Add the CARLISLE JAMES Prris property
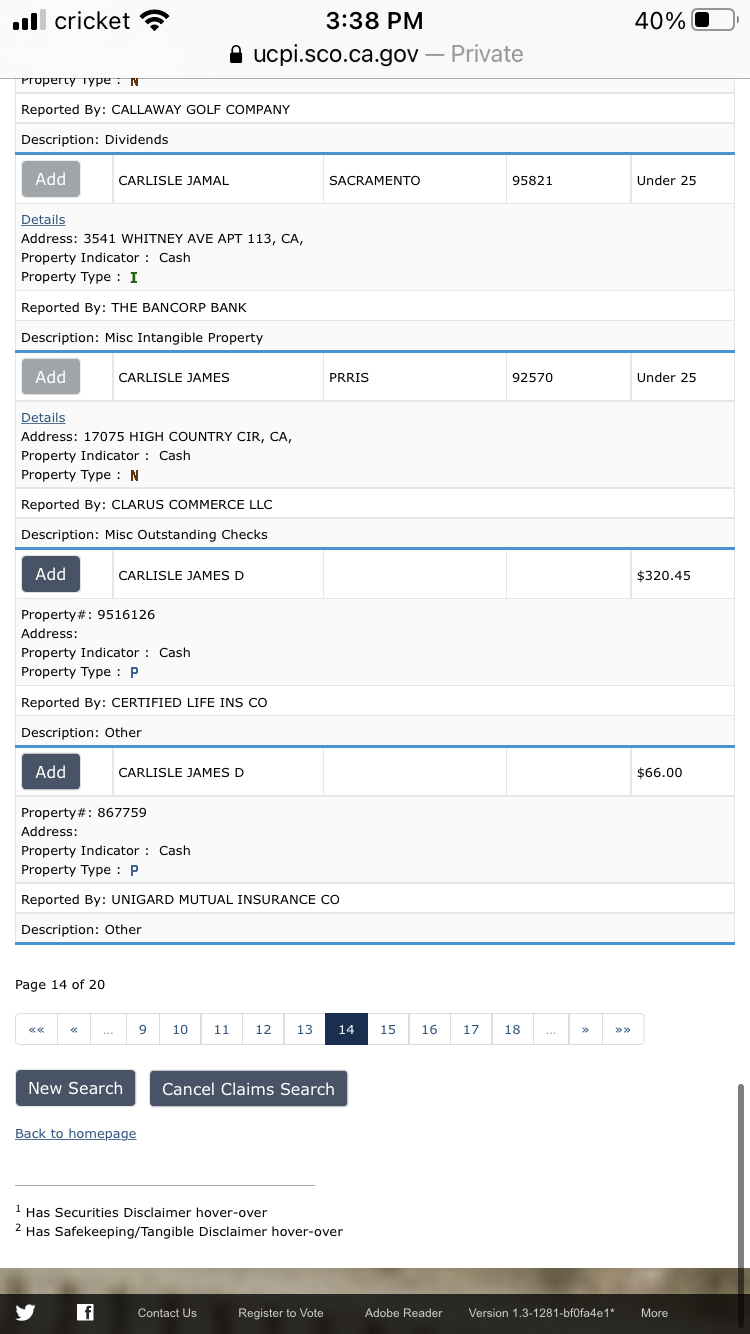This screenshot has height=1334, width=750. (51, 377)
